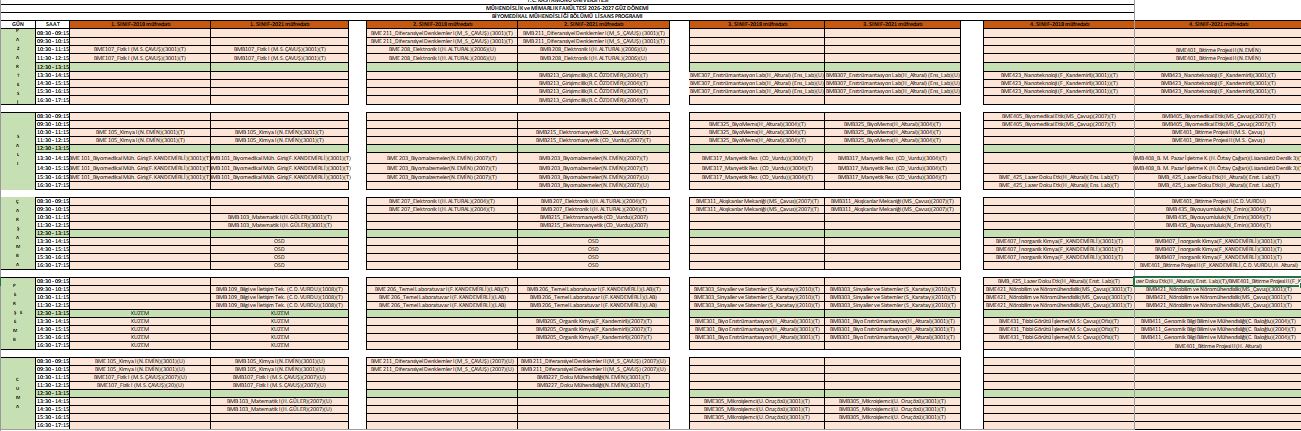The image size is (1301, 431).
Task: Select the SAAT header cell
Action: (52, 22)
